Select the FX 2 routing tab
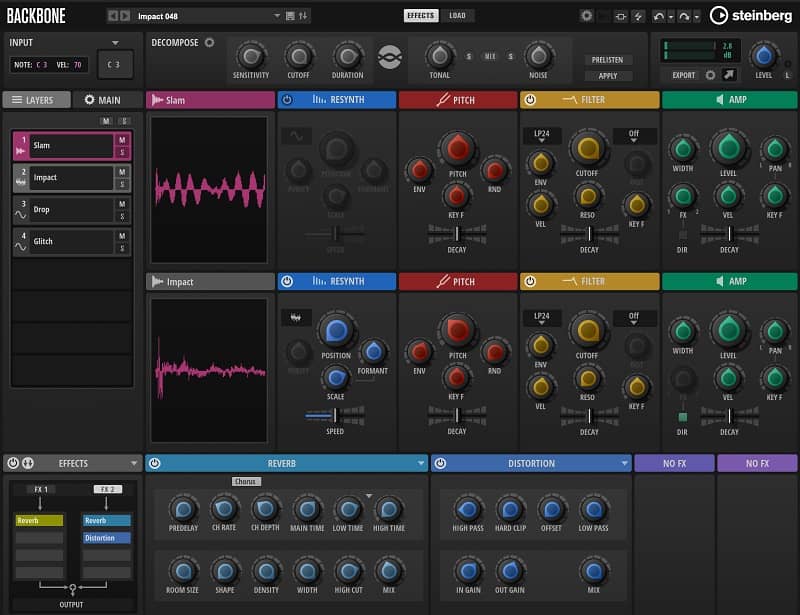Image resolution: width=800 pixels, height=615 pixels. pyautogui.click(x=108, y=489)
